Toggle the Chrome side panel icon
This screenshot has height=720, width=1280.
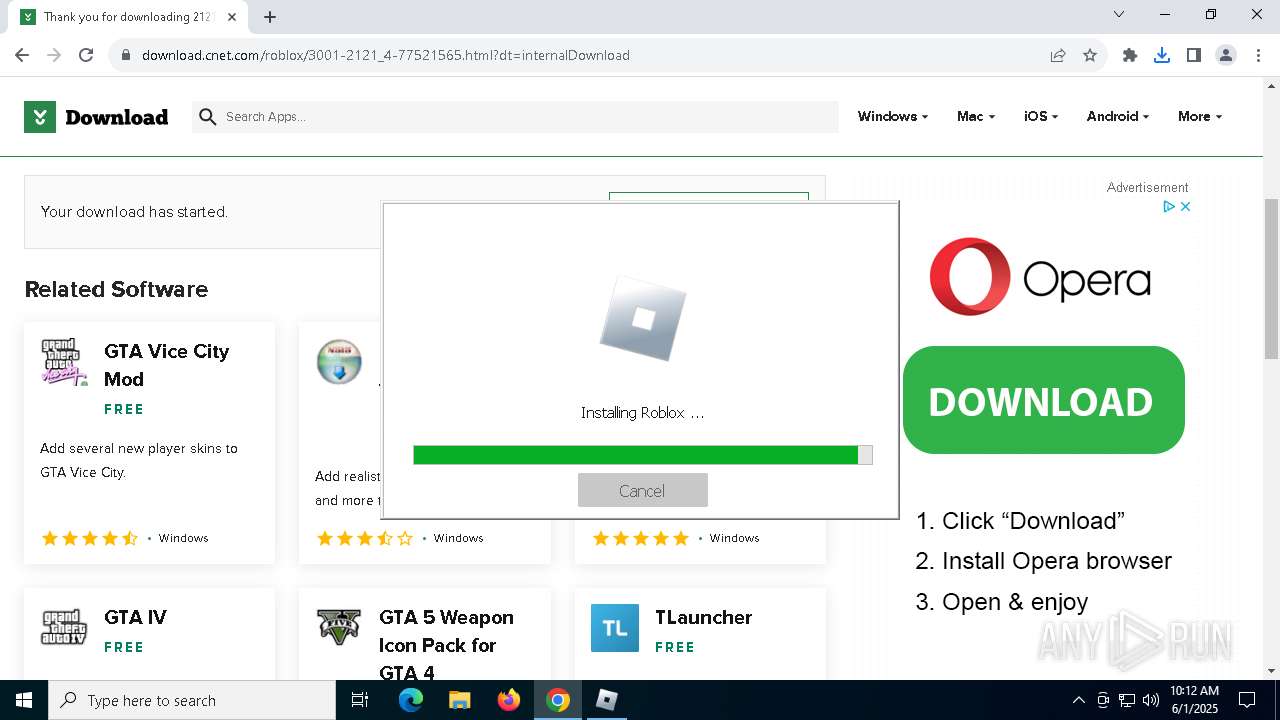coord(1194,55)
